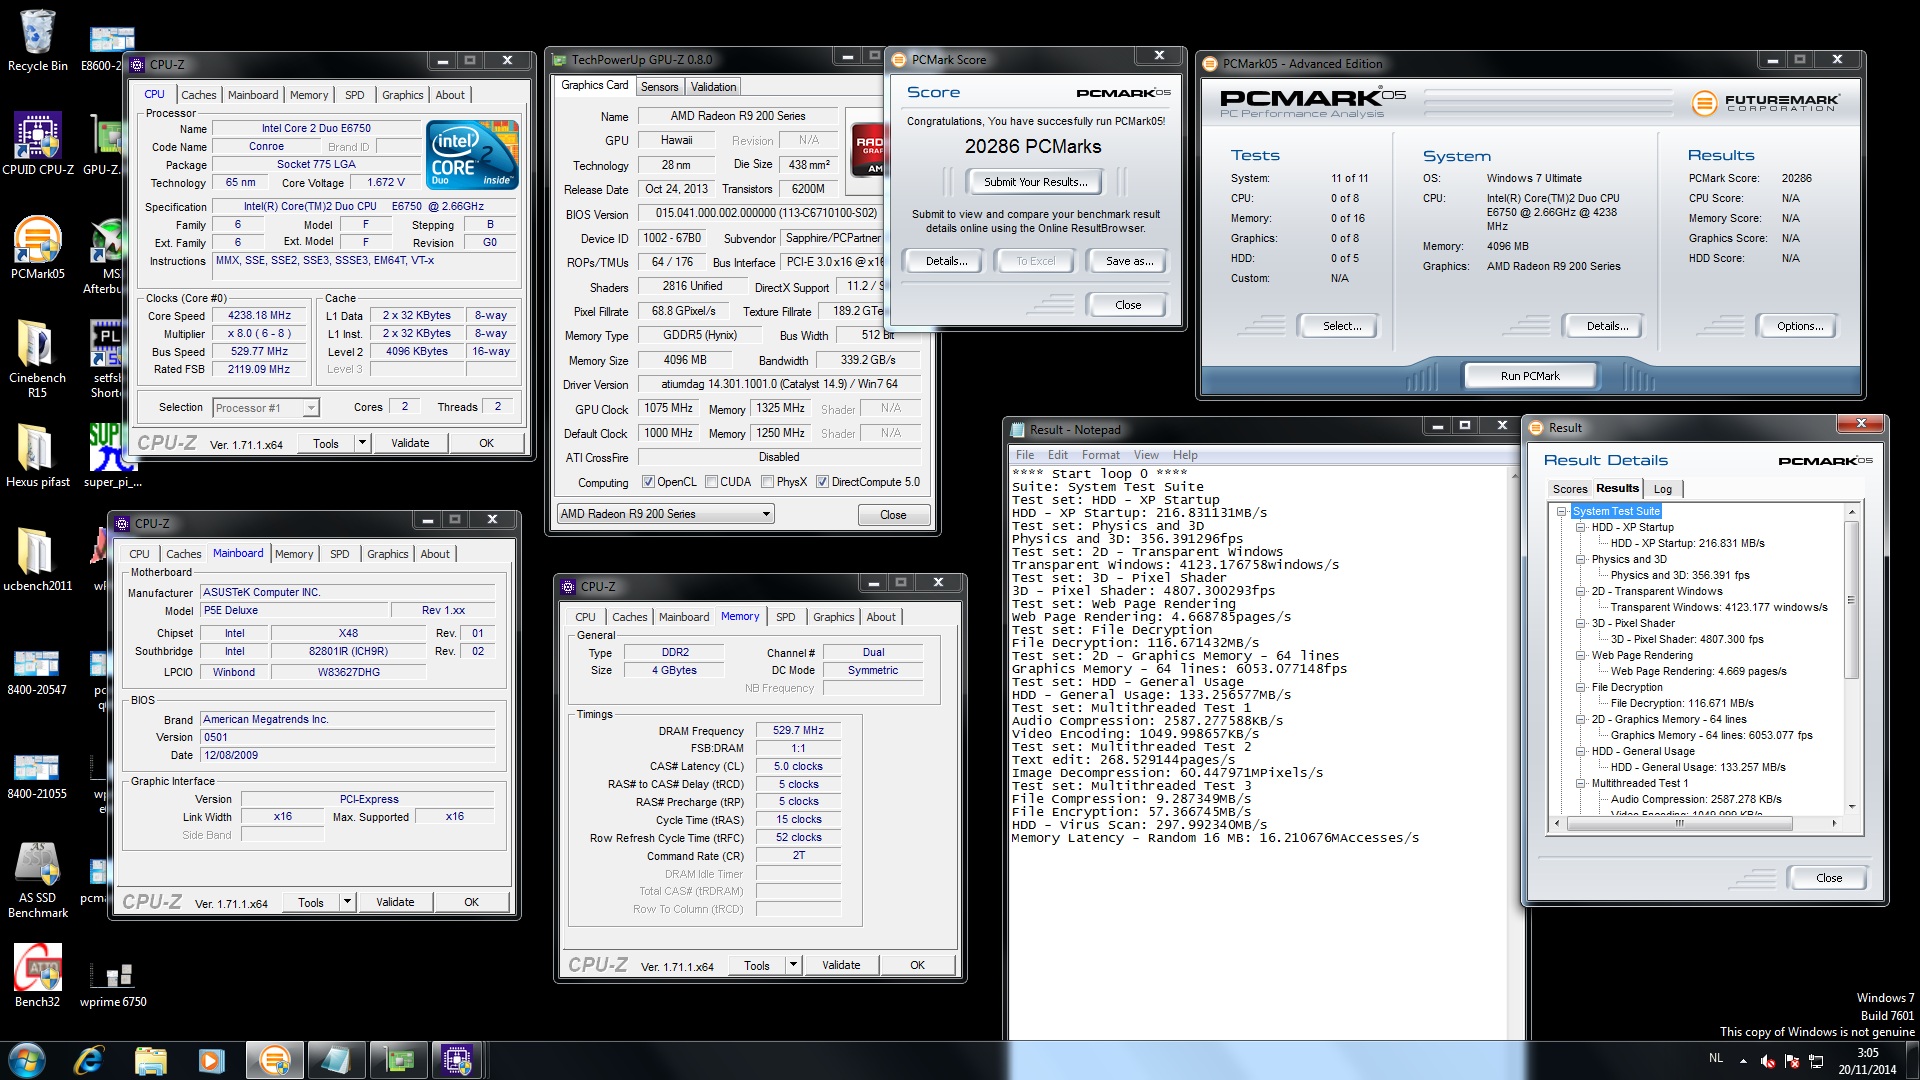
Task: Open the Scores tab in Result Details
Action: (1569, 489)
